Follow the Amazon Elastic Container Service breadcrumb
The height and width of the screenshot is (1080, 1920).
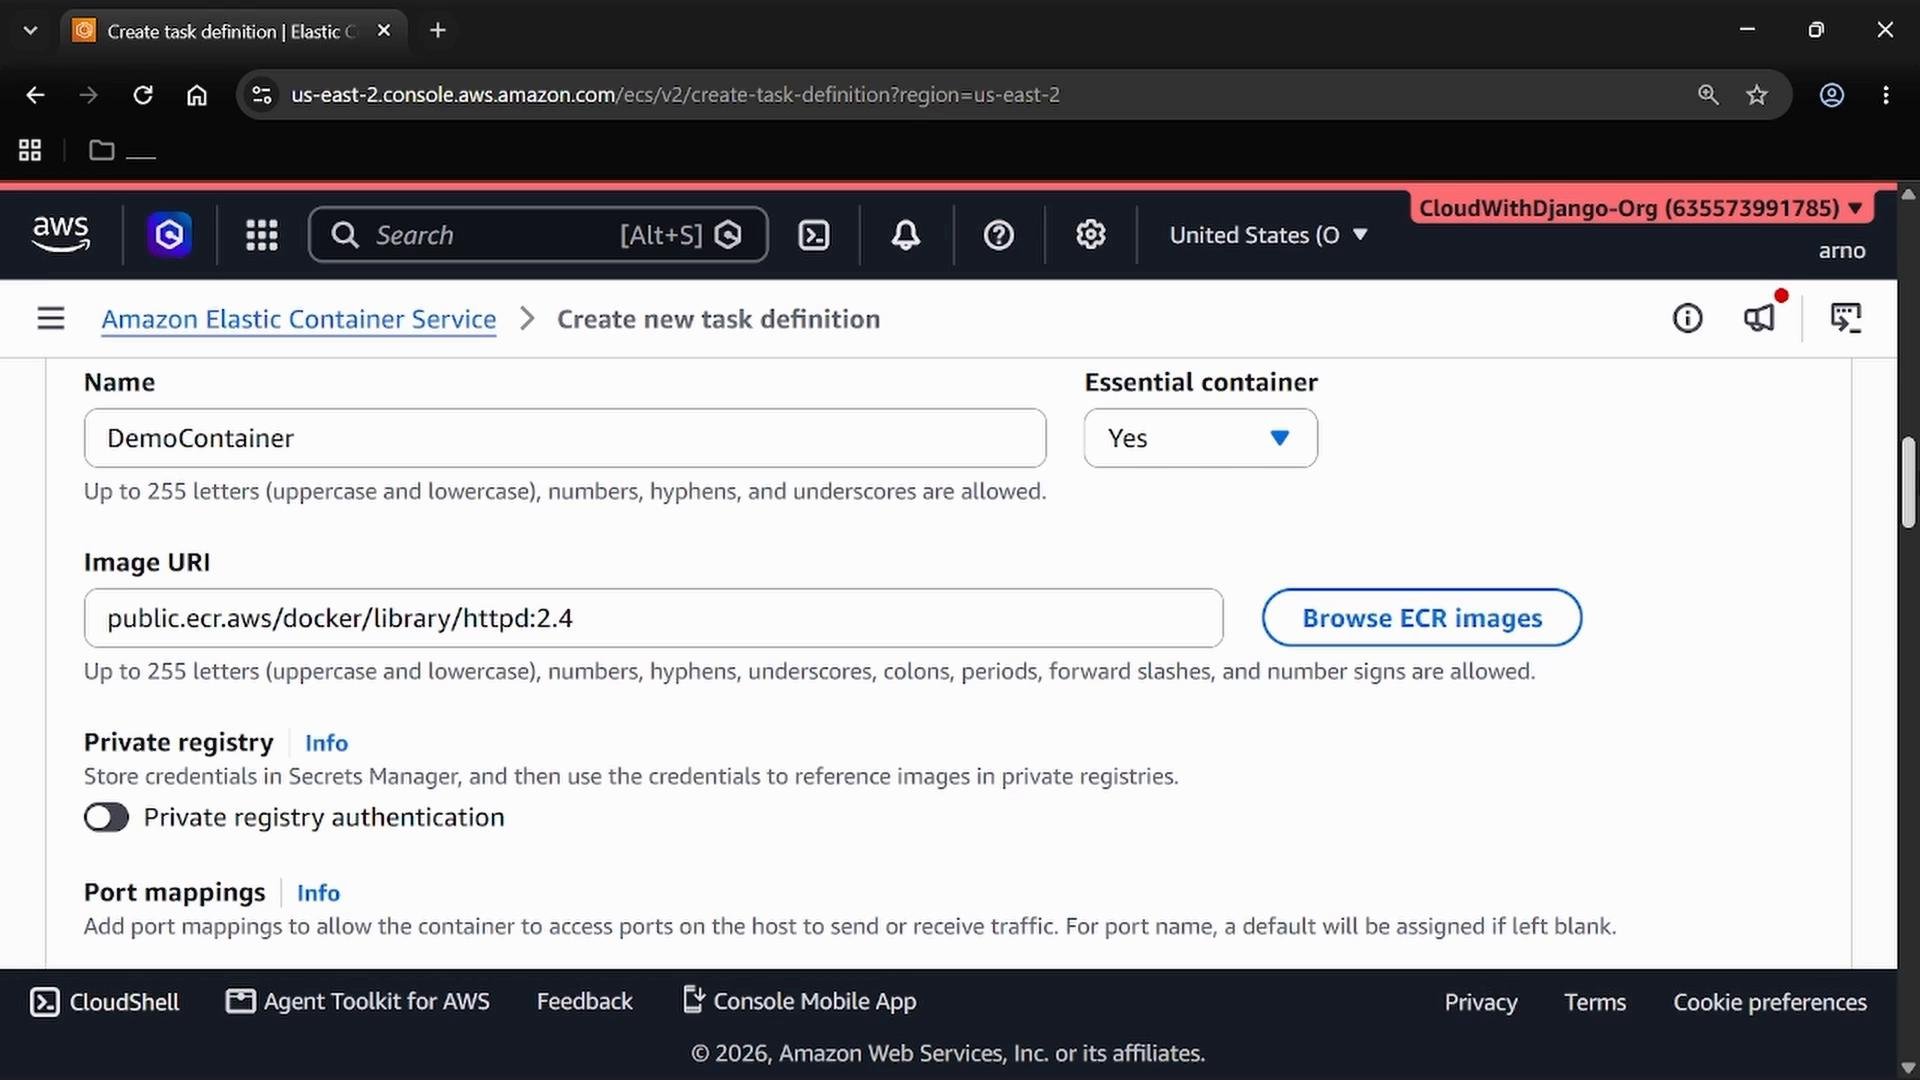(299, 319)
